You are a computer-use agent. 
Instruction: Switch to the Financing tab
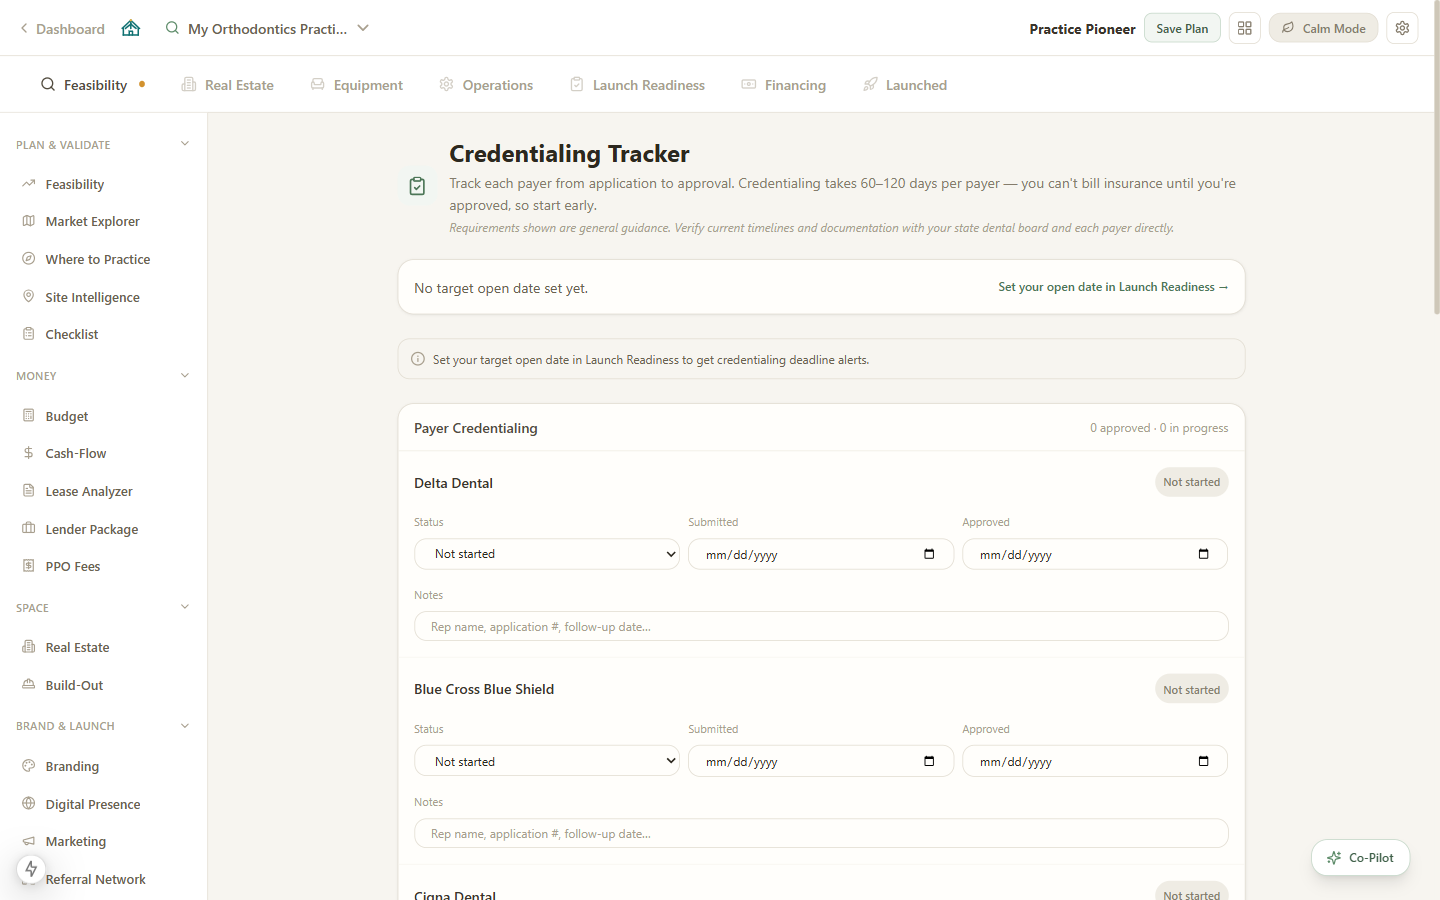click(x=784, y=85)
